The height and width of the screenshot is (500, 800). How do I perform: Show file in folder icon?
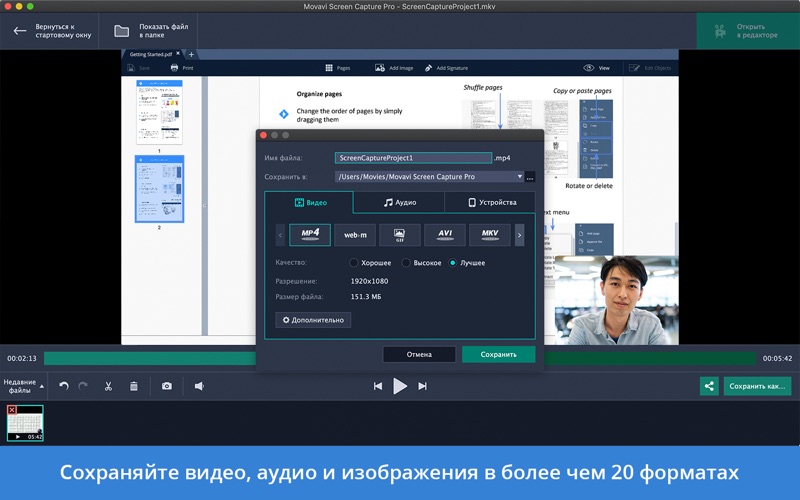121,31
